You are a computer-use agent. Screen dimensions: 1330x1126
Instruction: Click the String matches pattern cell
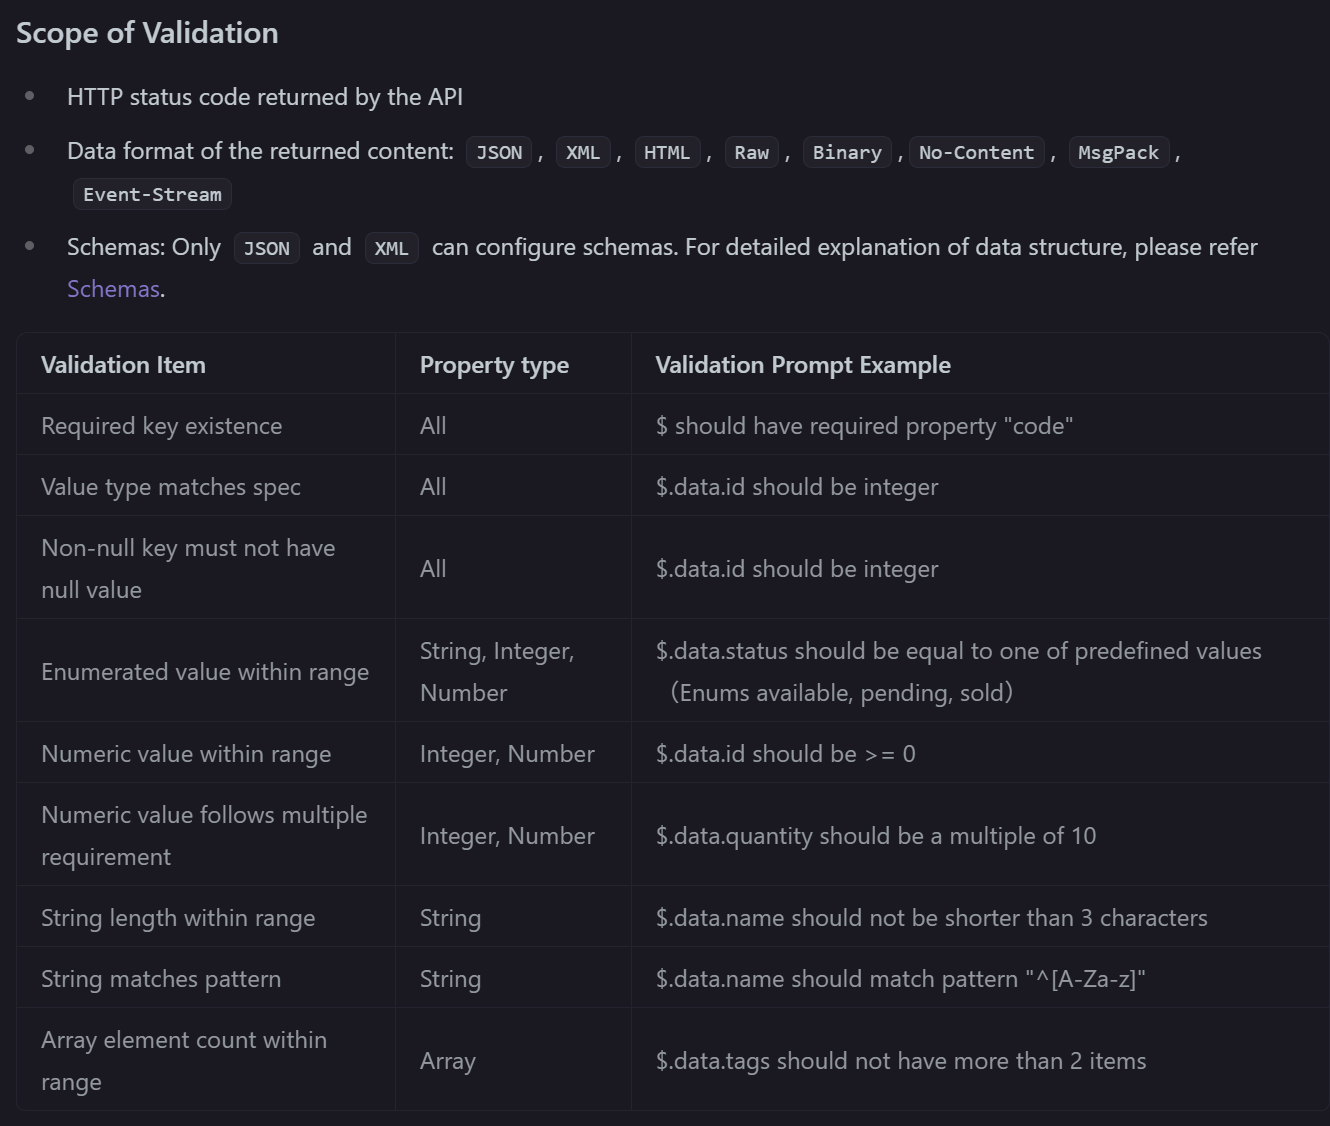pos(161,979)
